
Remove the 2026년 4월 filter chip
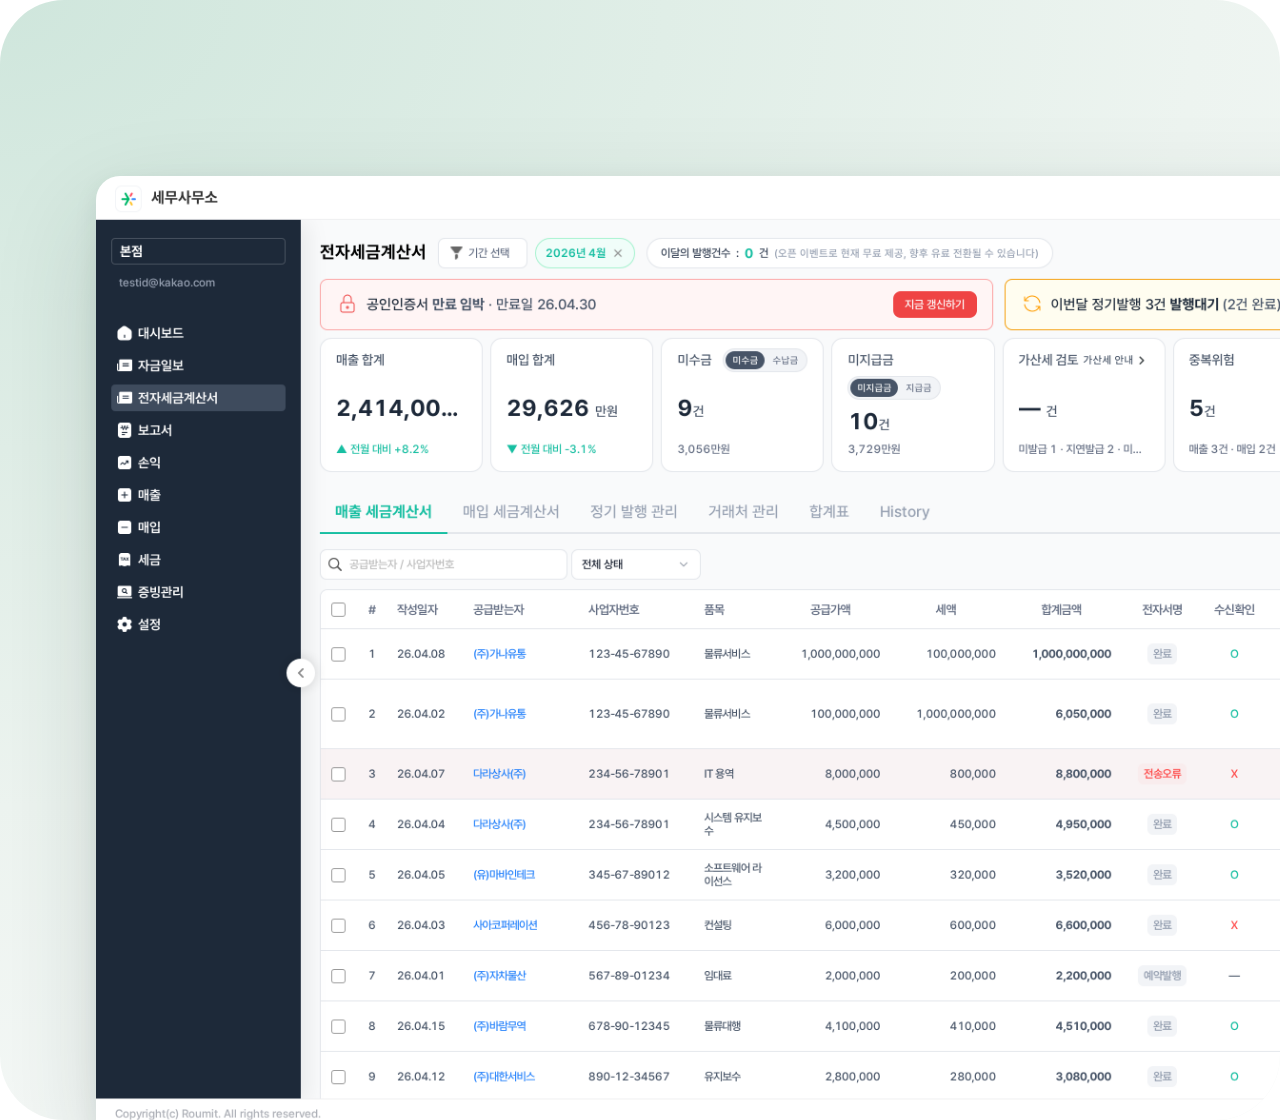(x=618, y=253)
